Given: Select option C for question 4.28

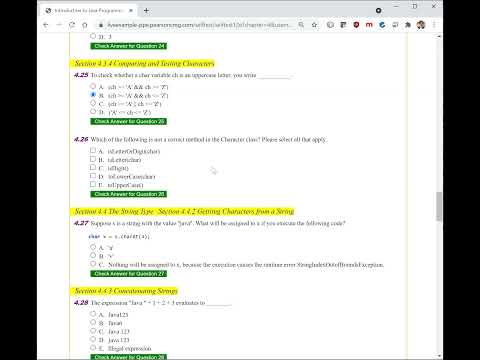Looking at the screenshot, I should 93,331.
